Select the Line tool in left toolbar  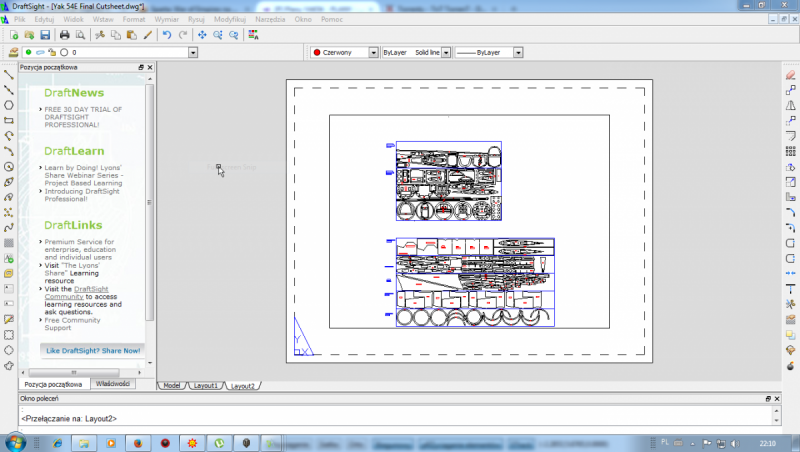pos(8,73)
